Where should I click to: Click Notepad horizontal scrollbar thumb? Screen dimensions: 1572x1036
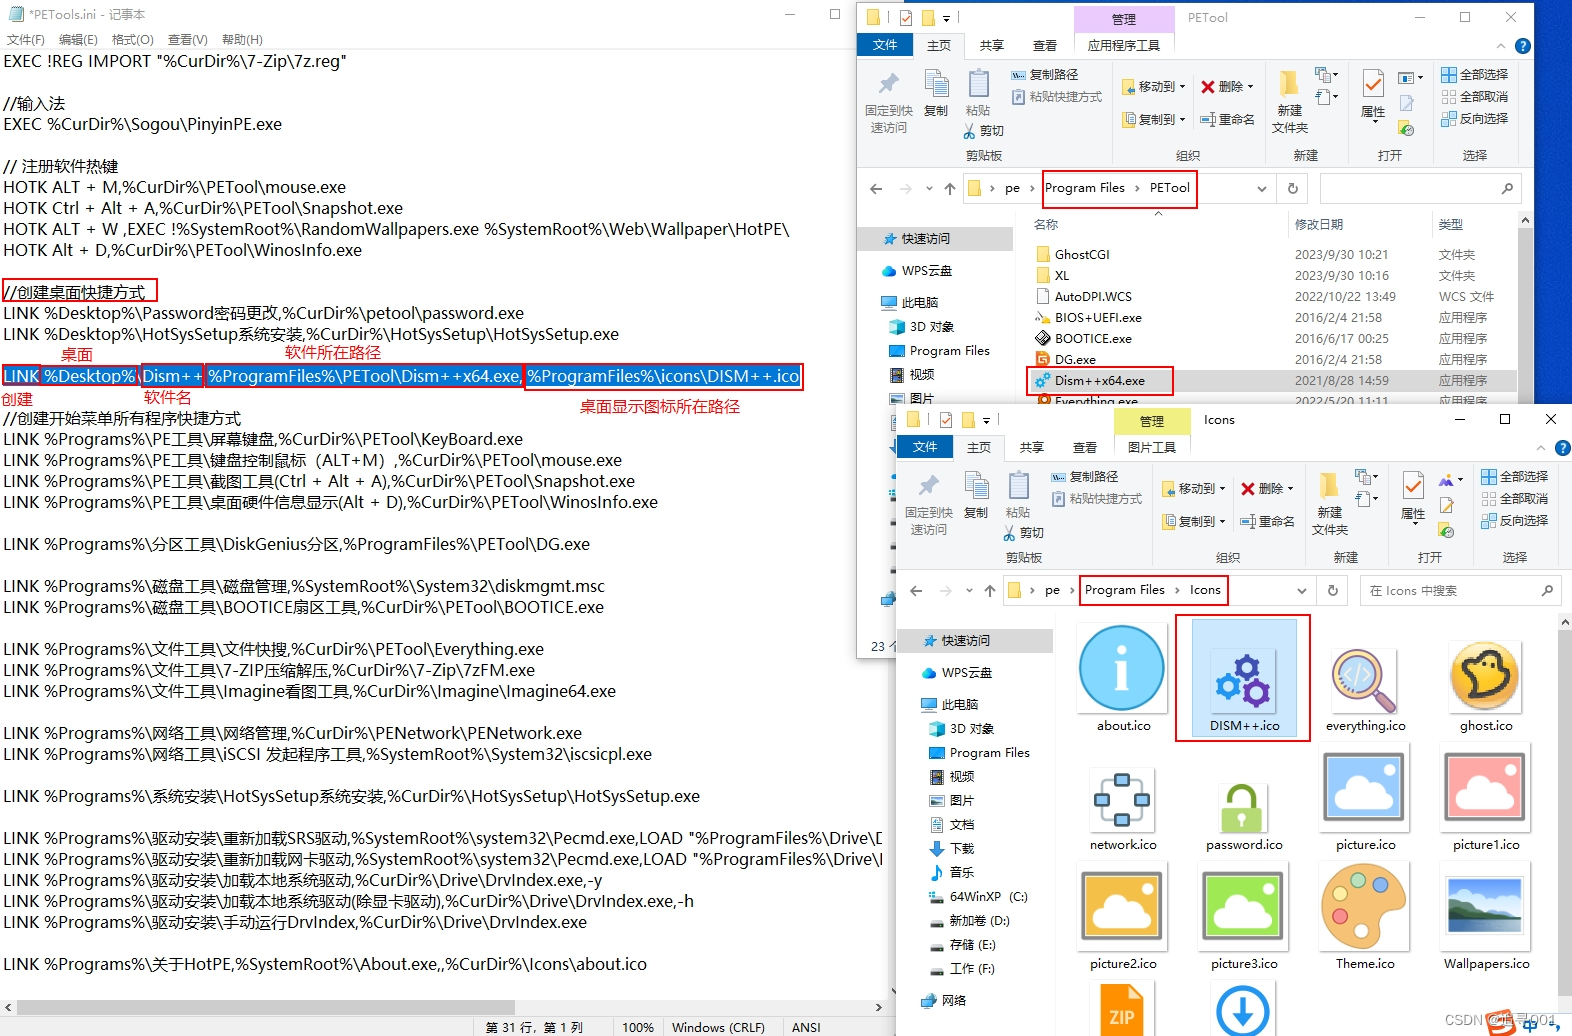[x=266, y=1007]
